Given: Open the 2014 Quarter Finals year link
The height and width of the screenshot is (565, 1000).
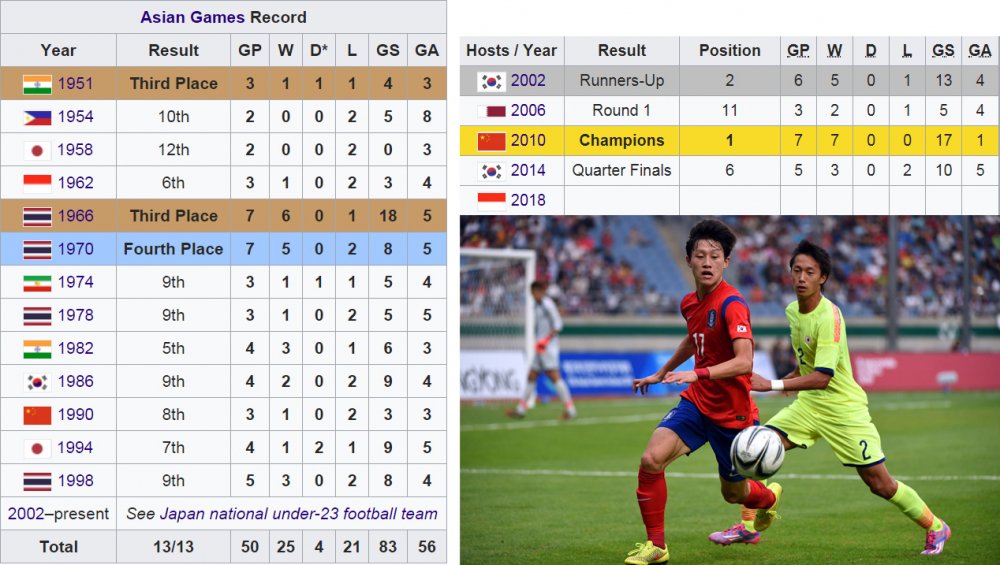Looking at the screenshot, I should [528, 171].
